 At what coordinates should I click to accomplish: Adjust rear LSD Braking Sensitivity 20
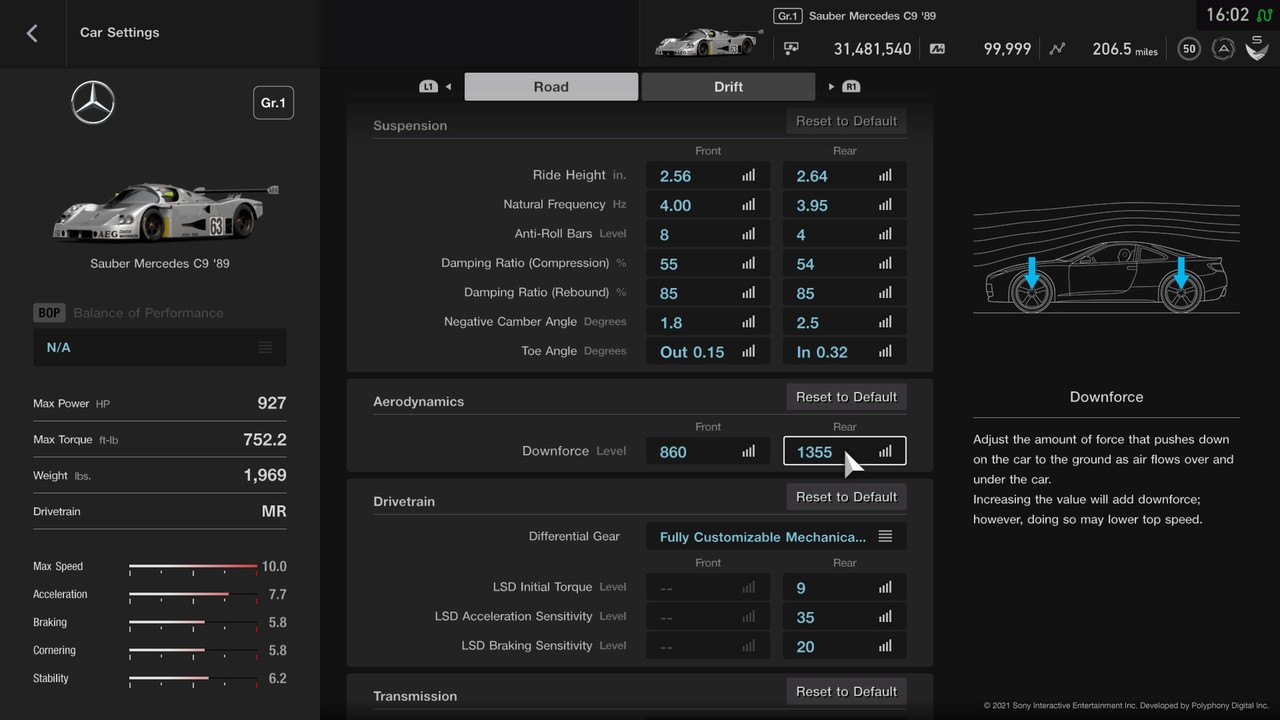point(845,646)
